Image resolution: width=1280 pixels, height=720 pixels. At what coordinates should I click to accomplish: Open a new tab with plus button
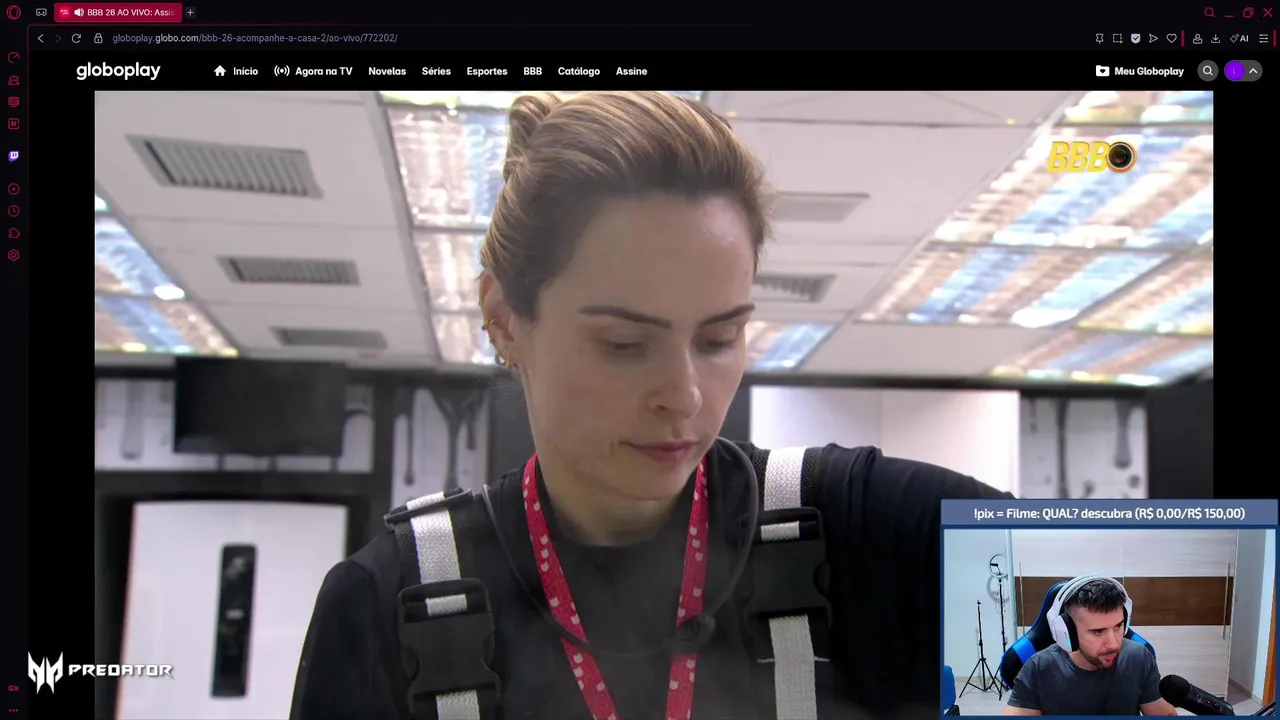click(x=190, y=12)
